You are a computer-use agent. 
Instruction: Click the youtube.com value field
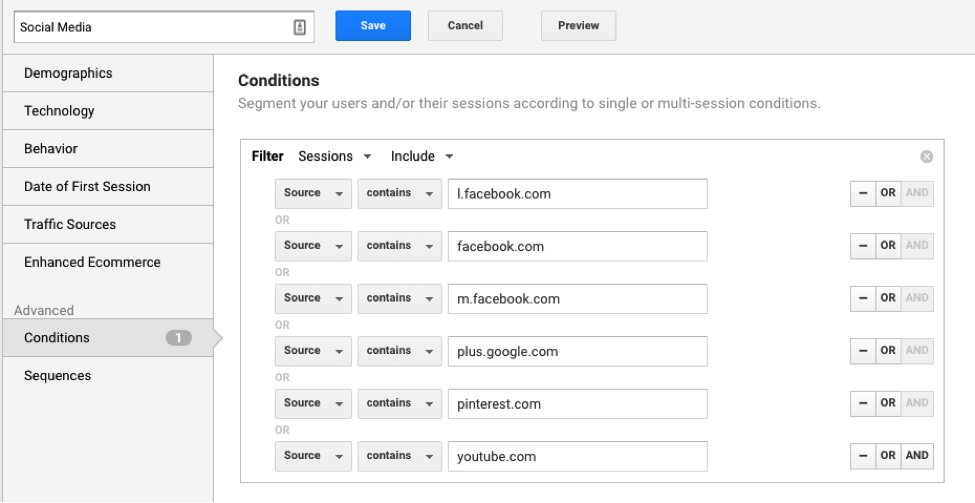pyautogui.click(x=578, y=456)
